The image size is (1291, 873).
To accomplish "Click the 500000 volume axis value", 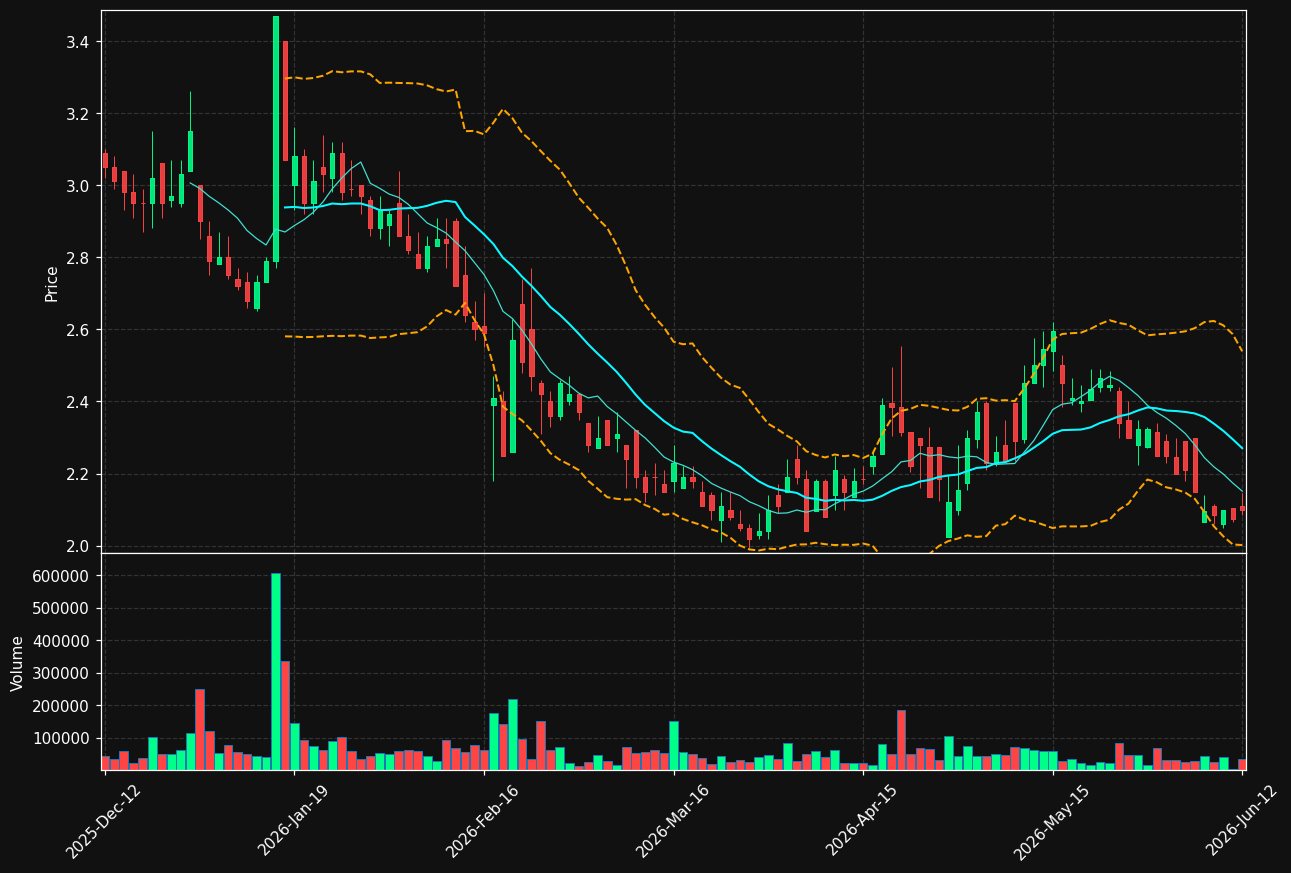I will [62, 608].
